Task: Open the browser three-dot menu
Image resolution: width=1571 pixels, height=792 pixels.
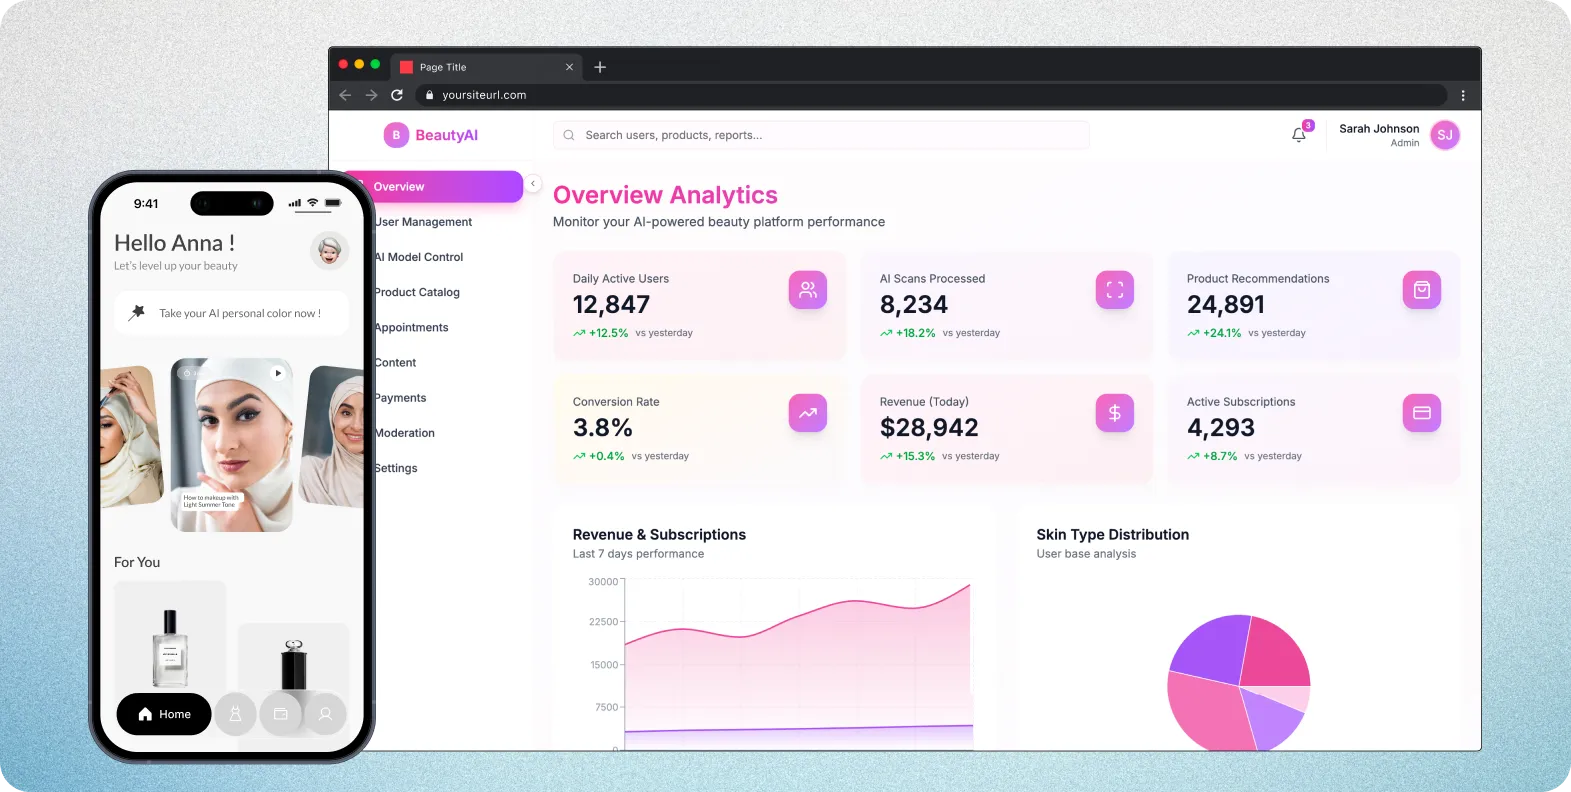Action: 1462,96
